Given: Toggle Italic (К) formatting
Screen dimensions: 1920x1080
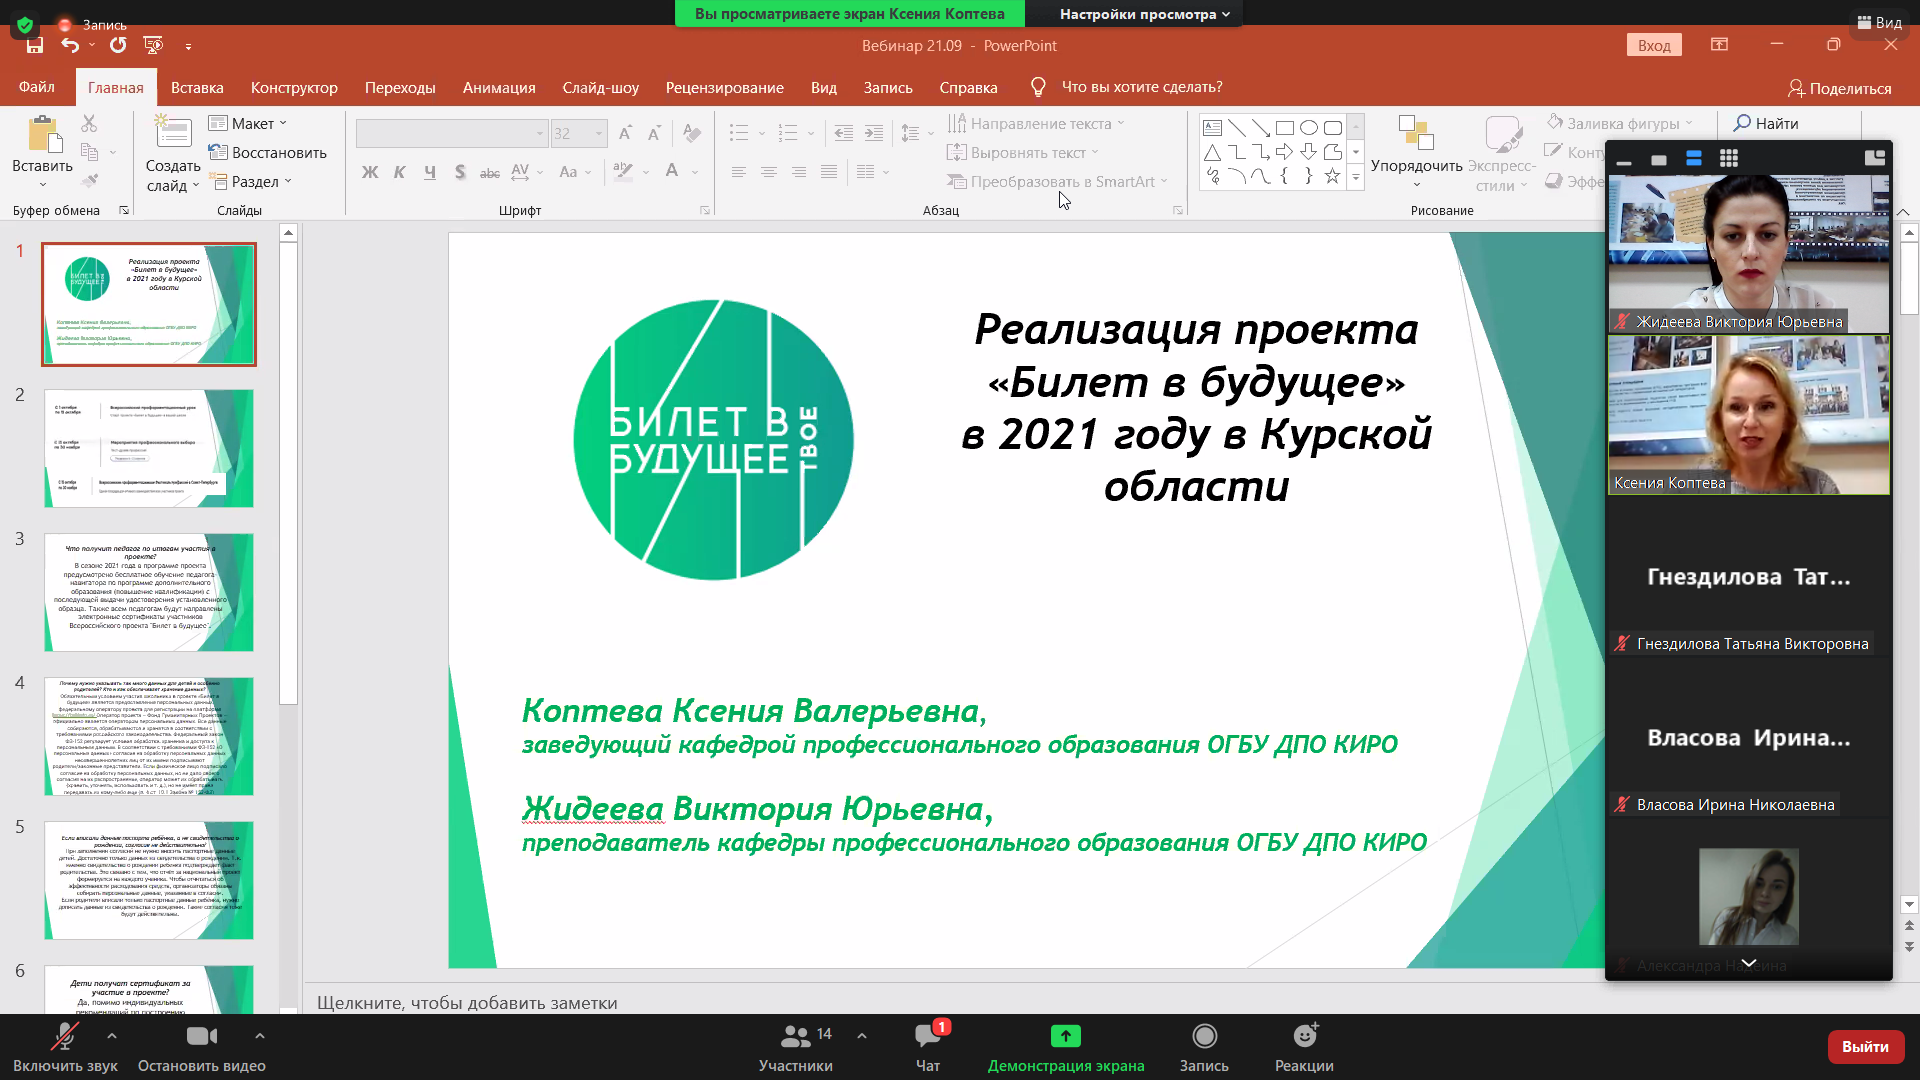Looking at the screenshot, I should [x=399, y=172].
